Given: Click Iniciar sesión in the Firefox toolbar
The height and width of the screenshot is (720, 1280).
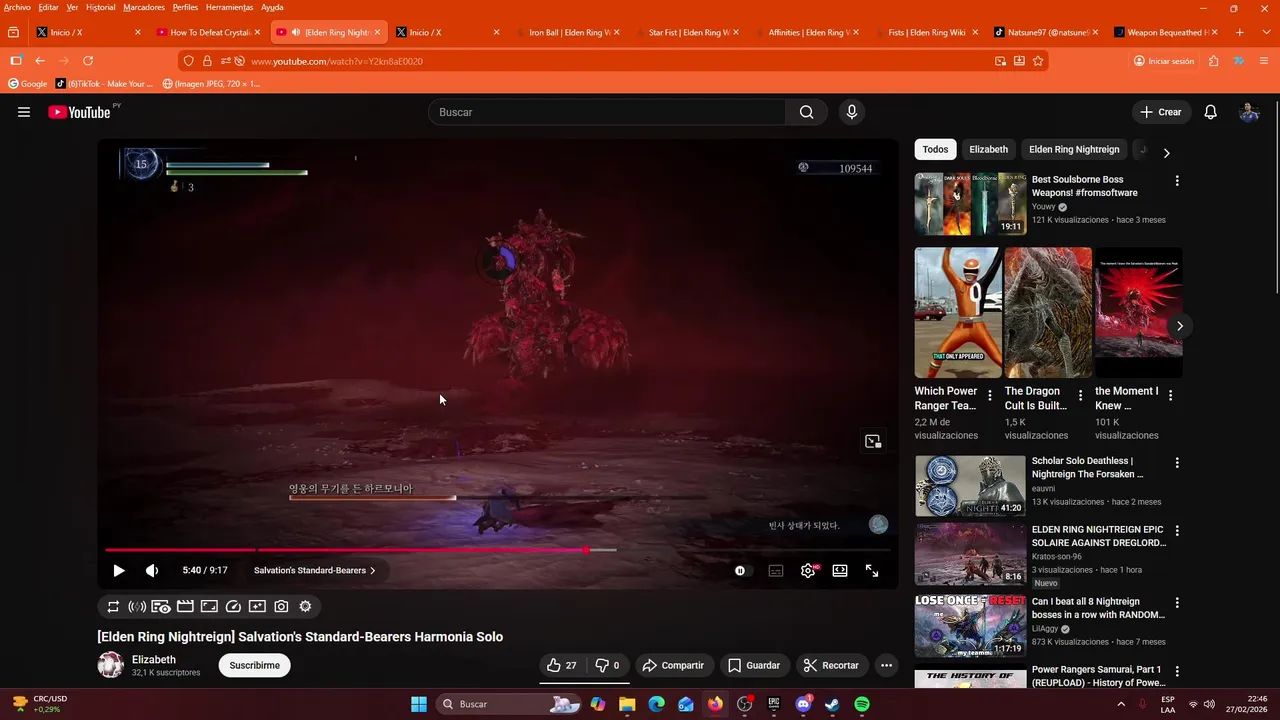Looking at the screenshot, I should [1164, 61].
